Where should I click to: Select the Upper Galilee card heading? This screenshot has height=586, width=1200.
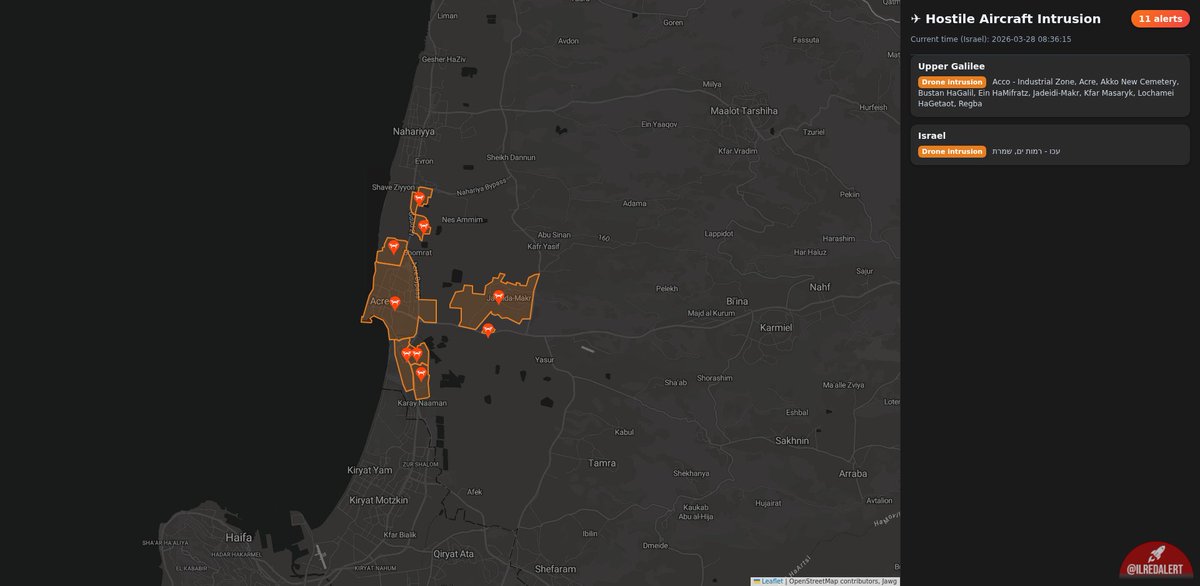951,66
